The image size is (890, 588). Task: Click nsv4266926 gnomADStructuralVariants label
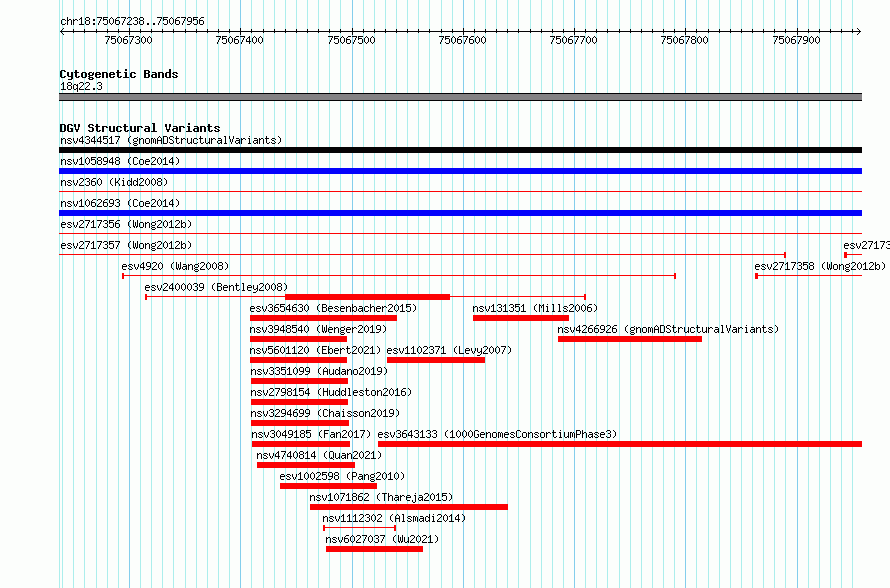click(x=668, y=329)
